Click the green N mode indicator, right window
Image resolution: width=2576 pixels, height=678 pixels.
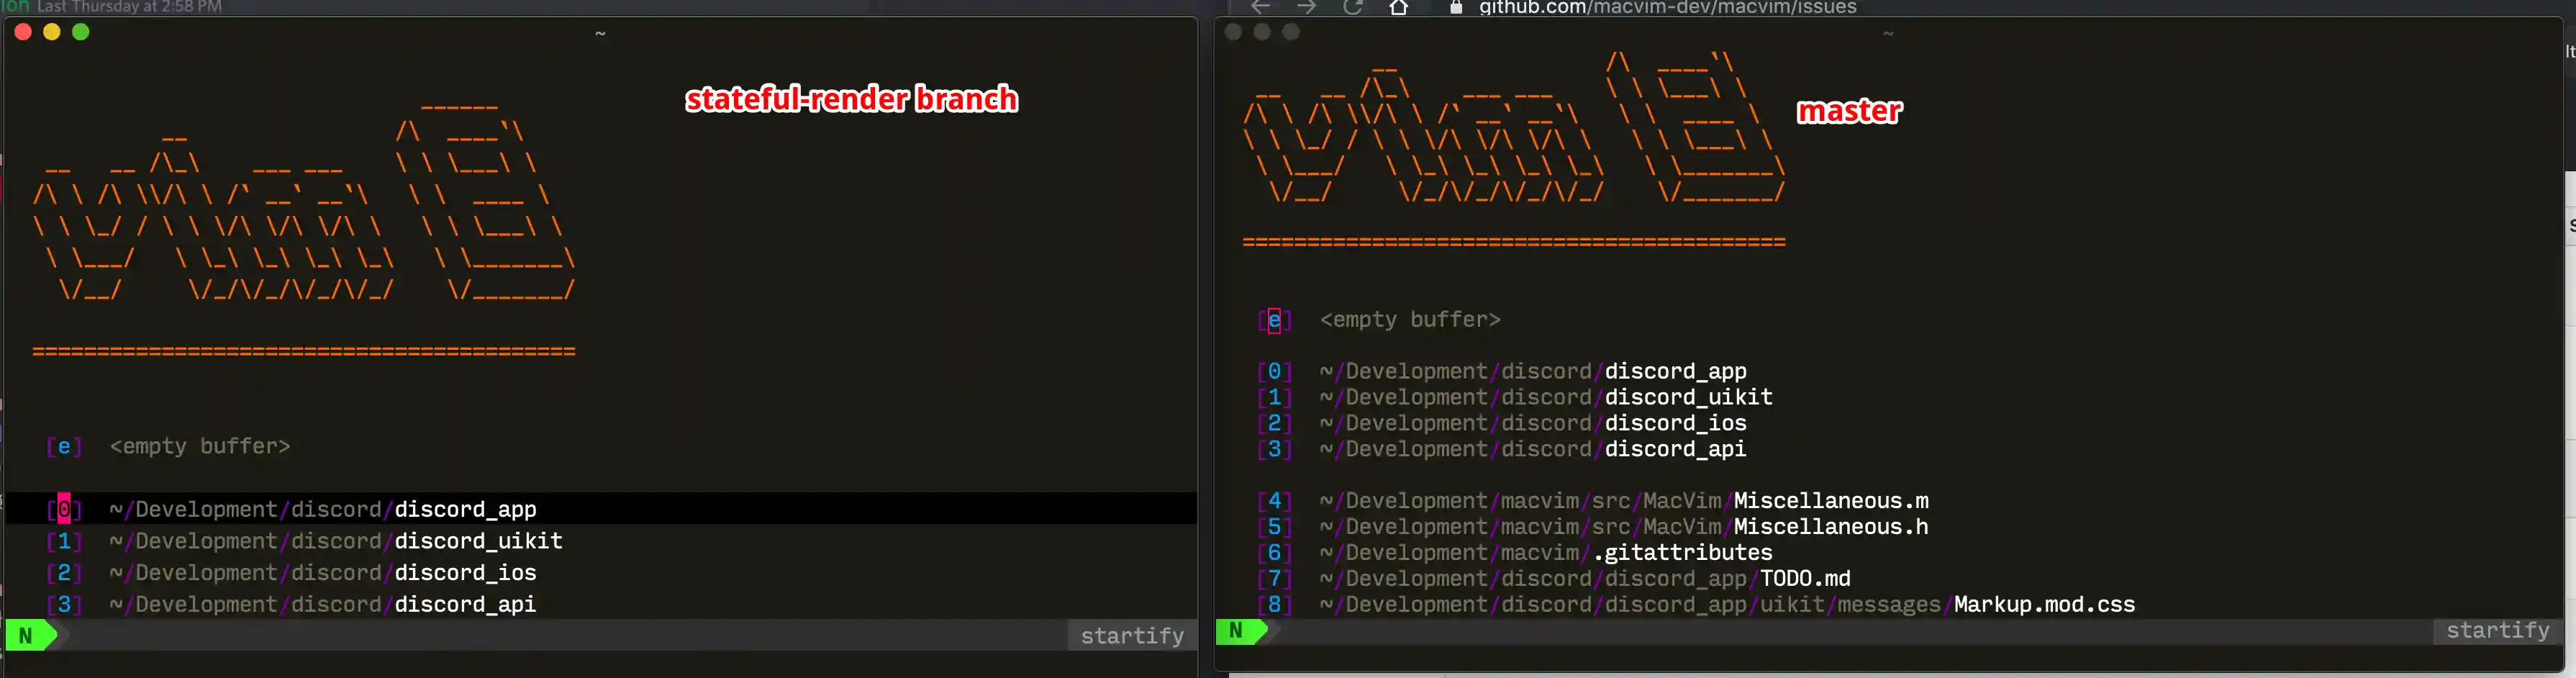click(1241, 631)
